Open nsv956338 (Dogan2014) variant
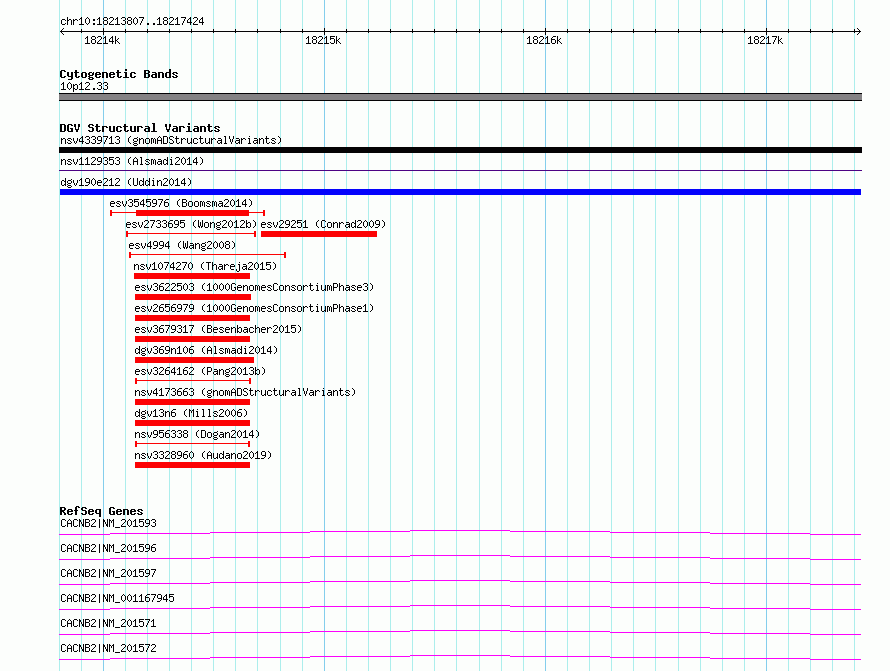This screenshot has width=890, height=671. 197,434
